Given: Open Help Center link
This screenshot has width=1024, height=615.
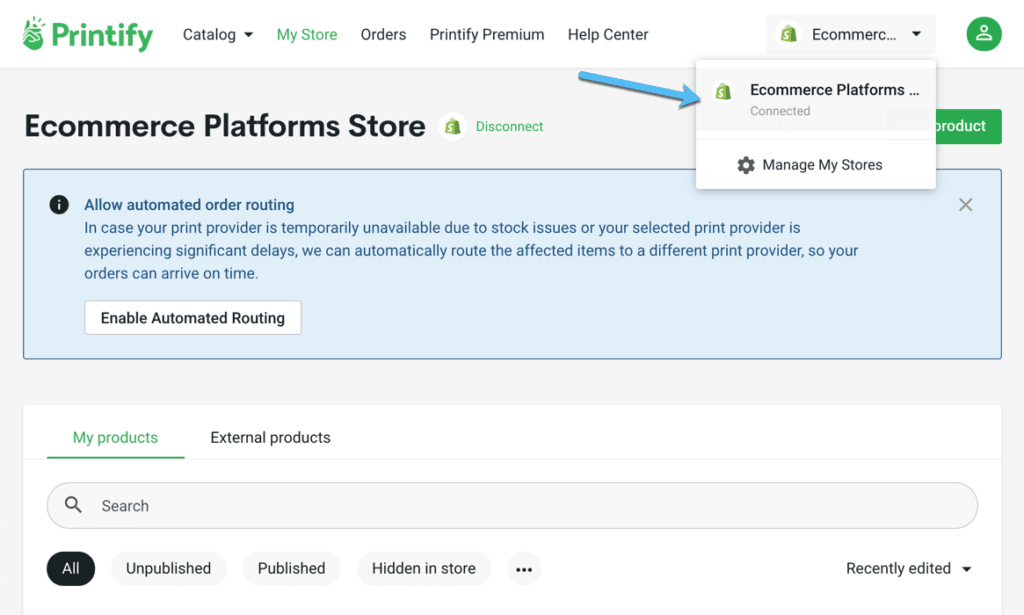Looking at the screenshot, I should tap(608, 35).
